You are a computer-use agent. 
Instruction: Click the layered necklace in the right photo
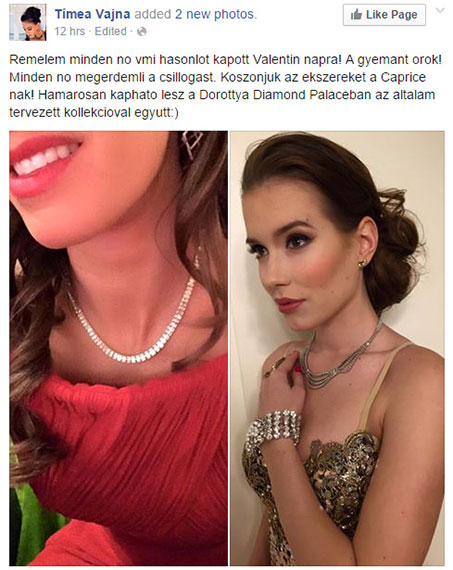(340, 358)
